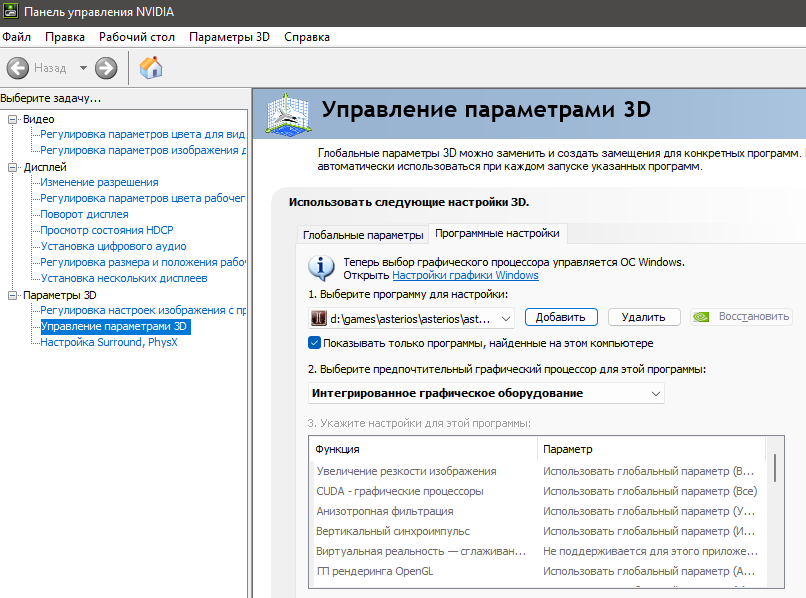
Task: Select CUDA - графические процессоры row
Action: (x=540, y=491)
